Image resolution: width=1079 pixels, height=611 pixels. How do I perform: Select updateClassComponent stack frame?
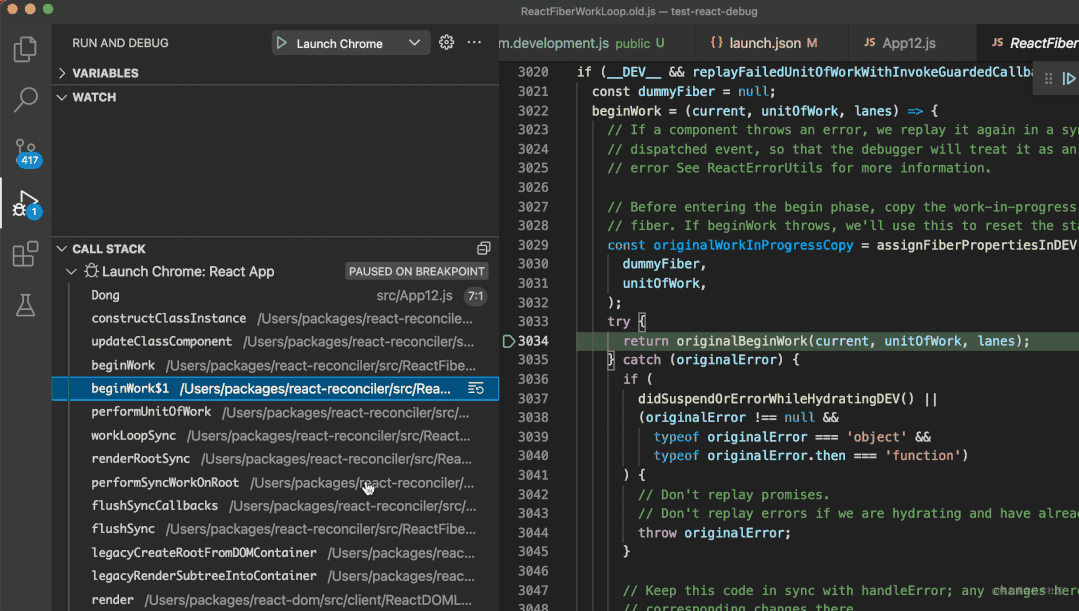point(275,342)
